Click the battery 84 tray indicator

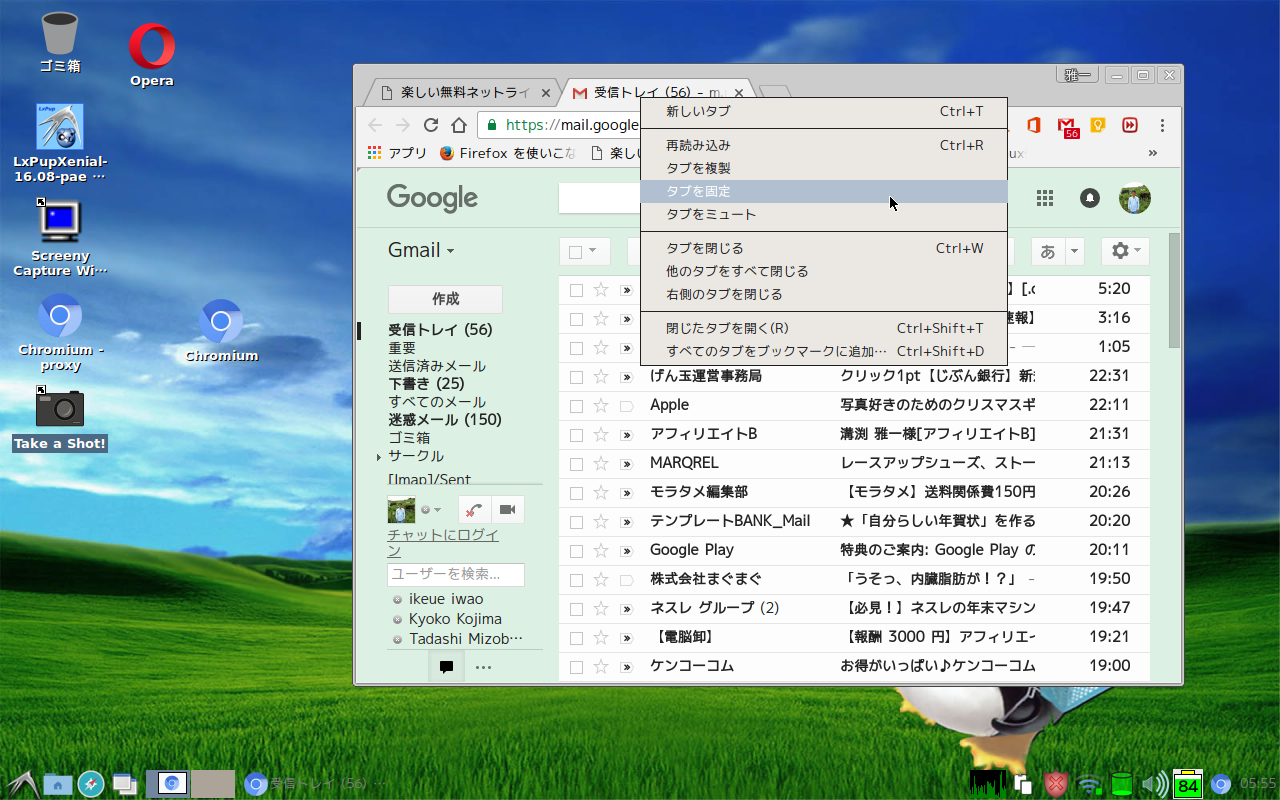(x=1188, y=784)
